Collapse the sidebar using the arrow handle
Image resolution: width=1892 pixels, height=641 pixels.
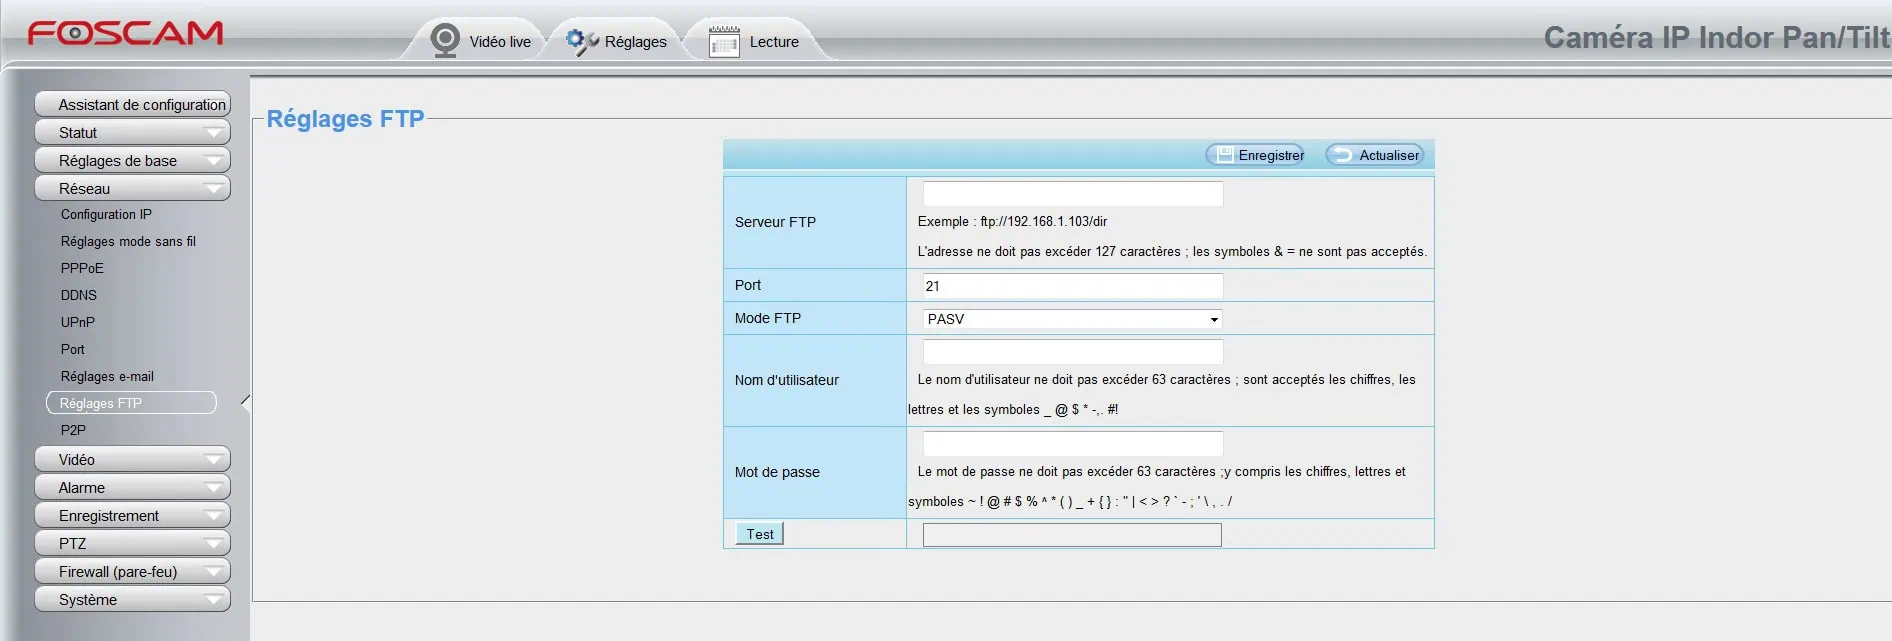[x=246, y=402]
